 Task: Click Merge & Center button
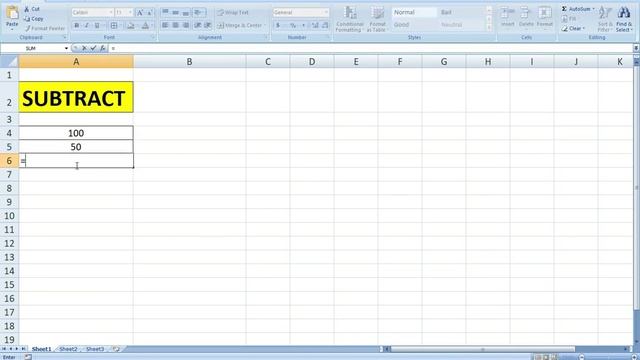click(241, 25)
